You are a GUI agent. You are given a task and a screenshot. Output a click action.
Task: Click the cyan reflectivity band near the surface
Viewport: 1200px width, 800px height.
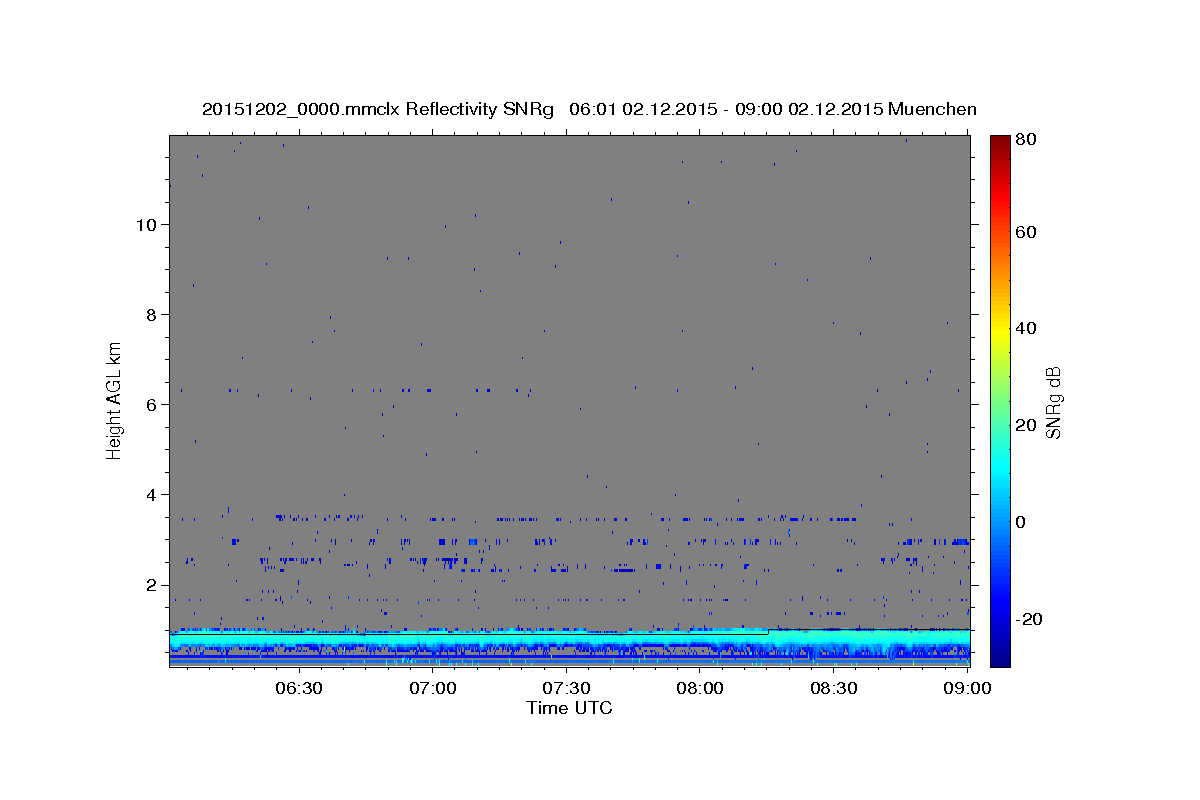tap(569, 638)
